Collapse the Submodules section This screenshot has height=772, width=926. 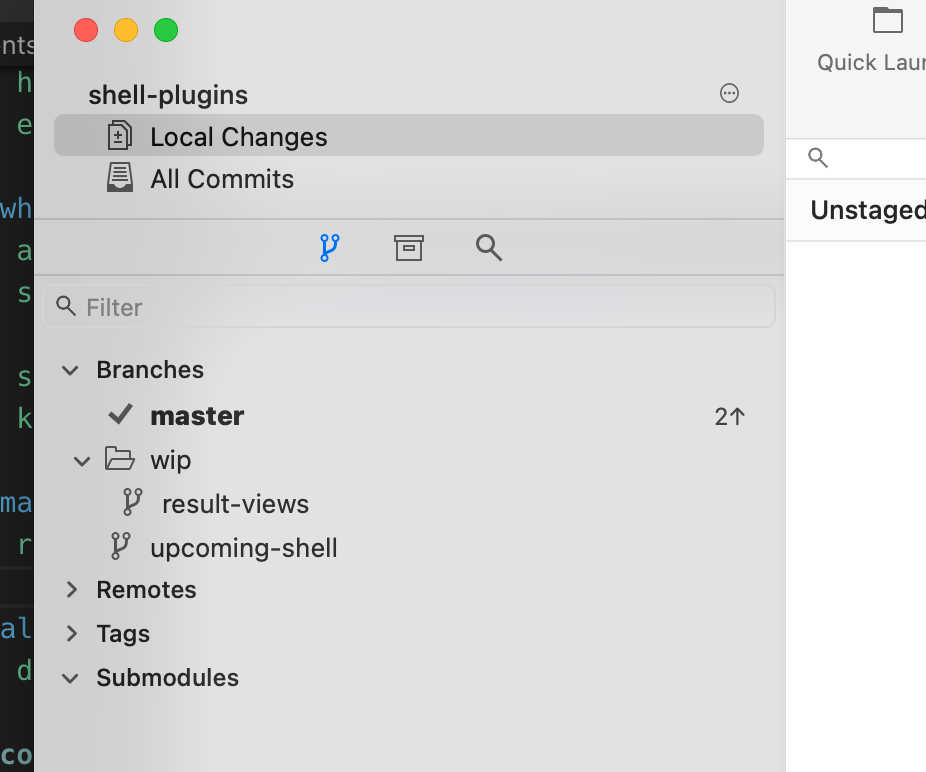(x=69, y=677)
